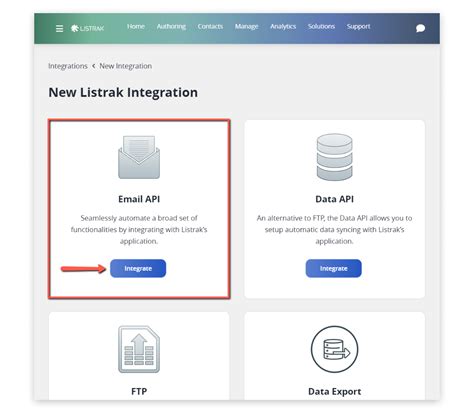Open the hamburger navigation menu
Image resolution: width=474 pixels, height=413 pixels.
59,29
